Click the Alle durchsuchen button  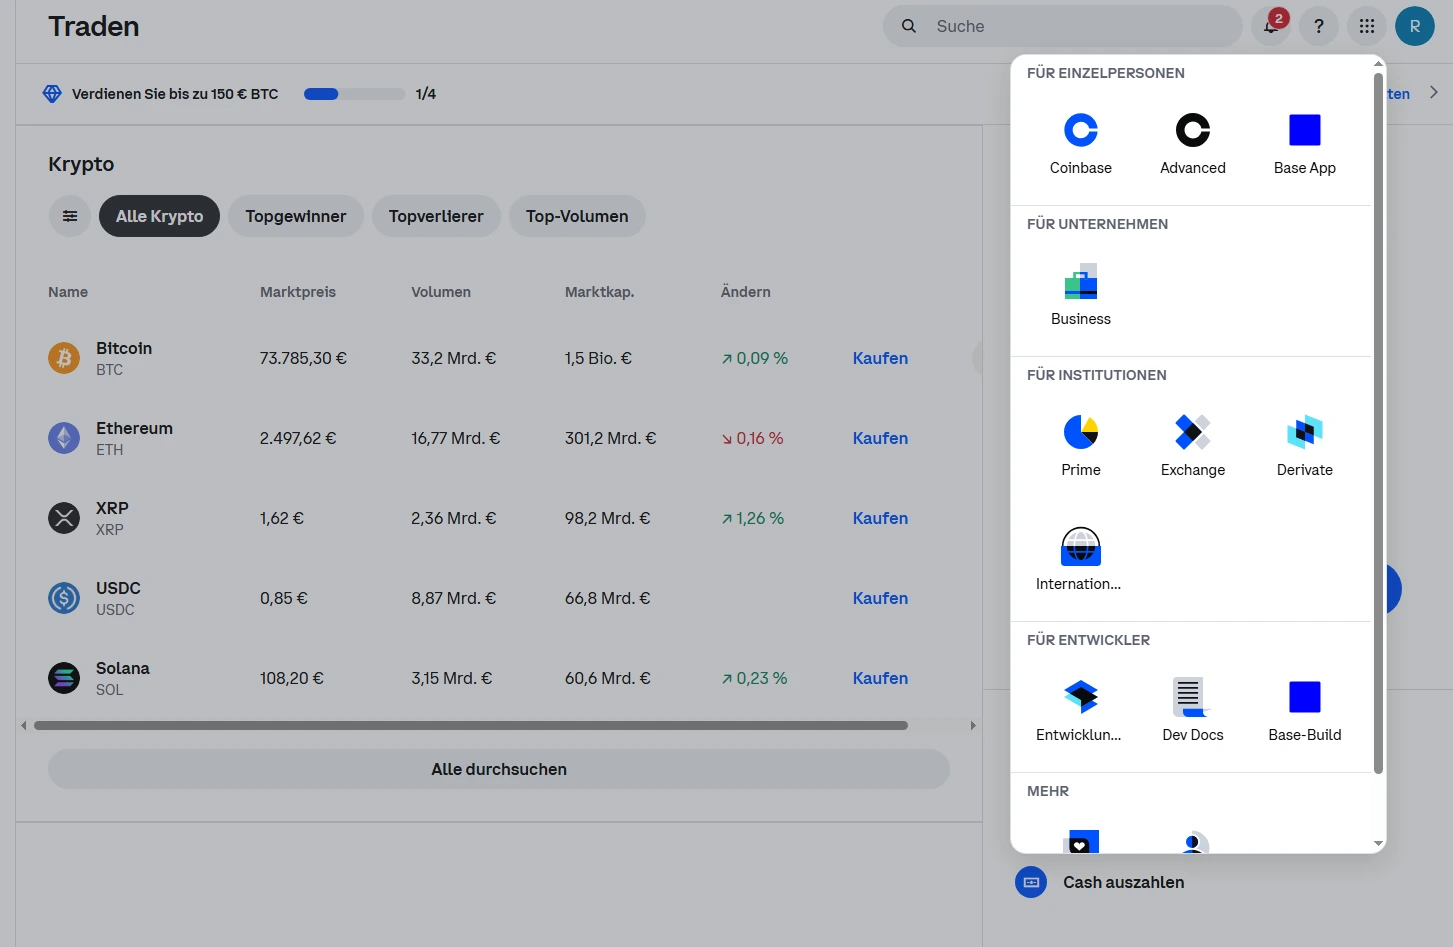tap(499, 769)
